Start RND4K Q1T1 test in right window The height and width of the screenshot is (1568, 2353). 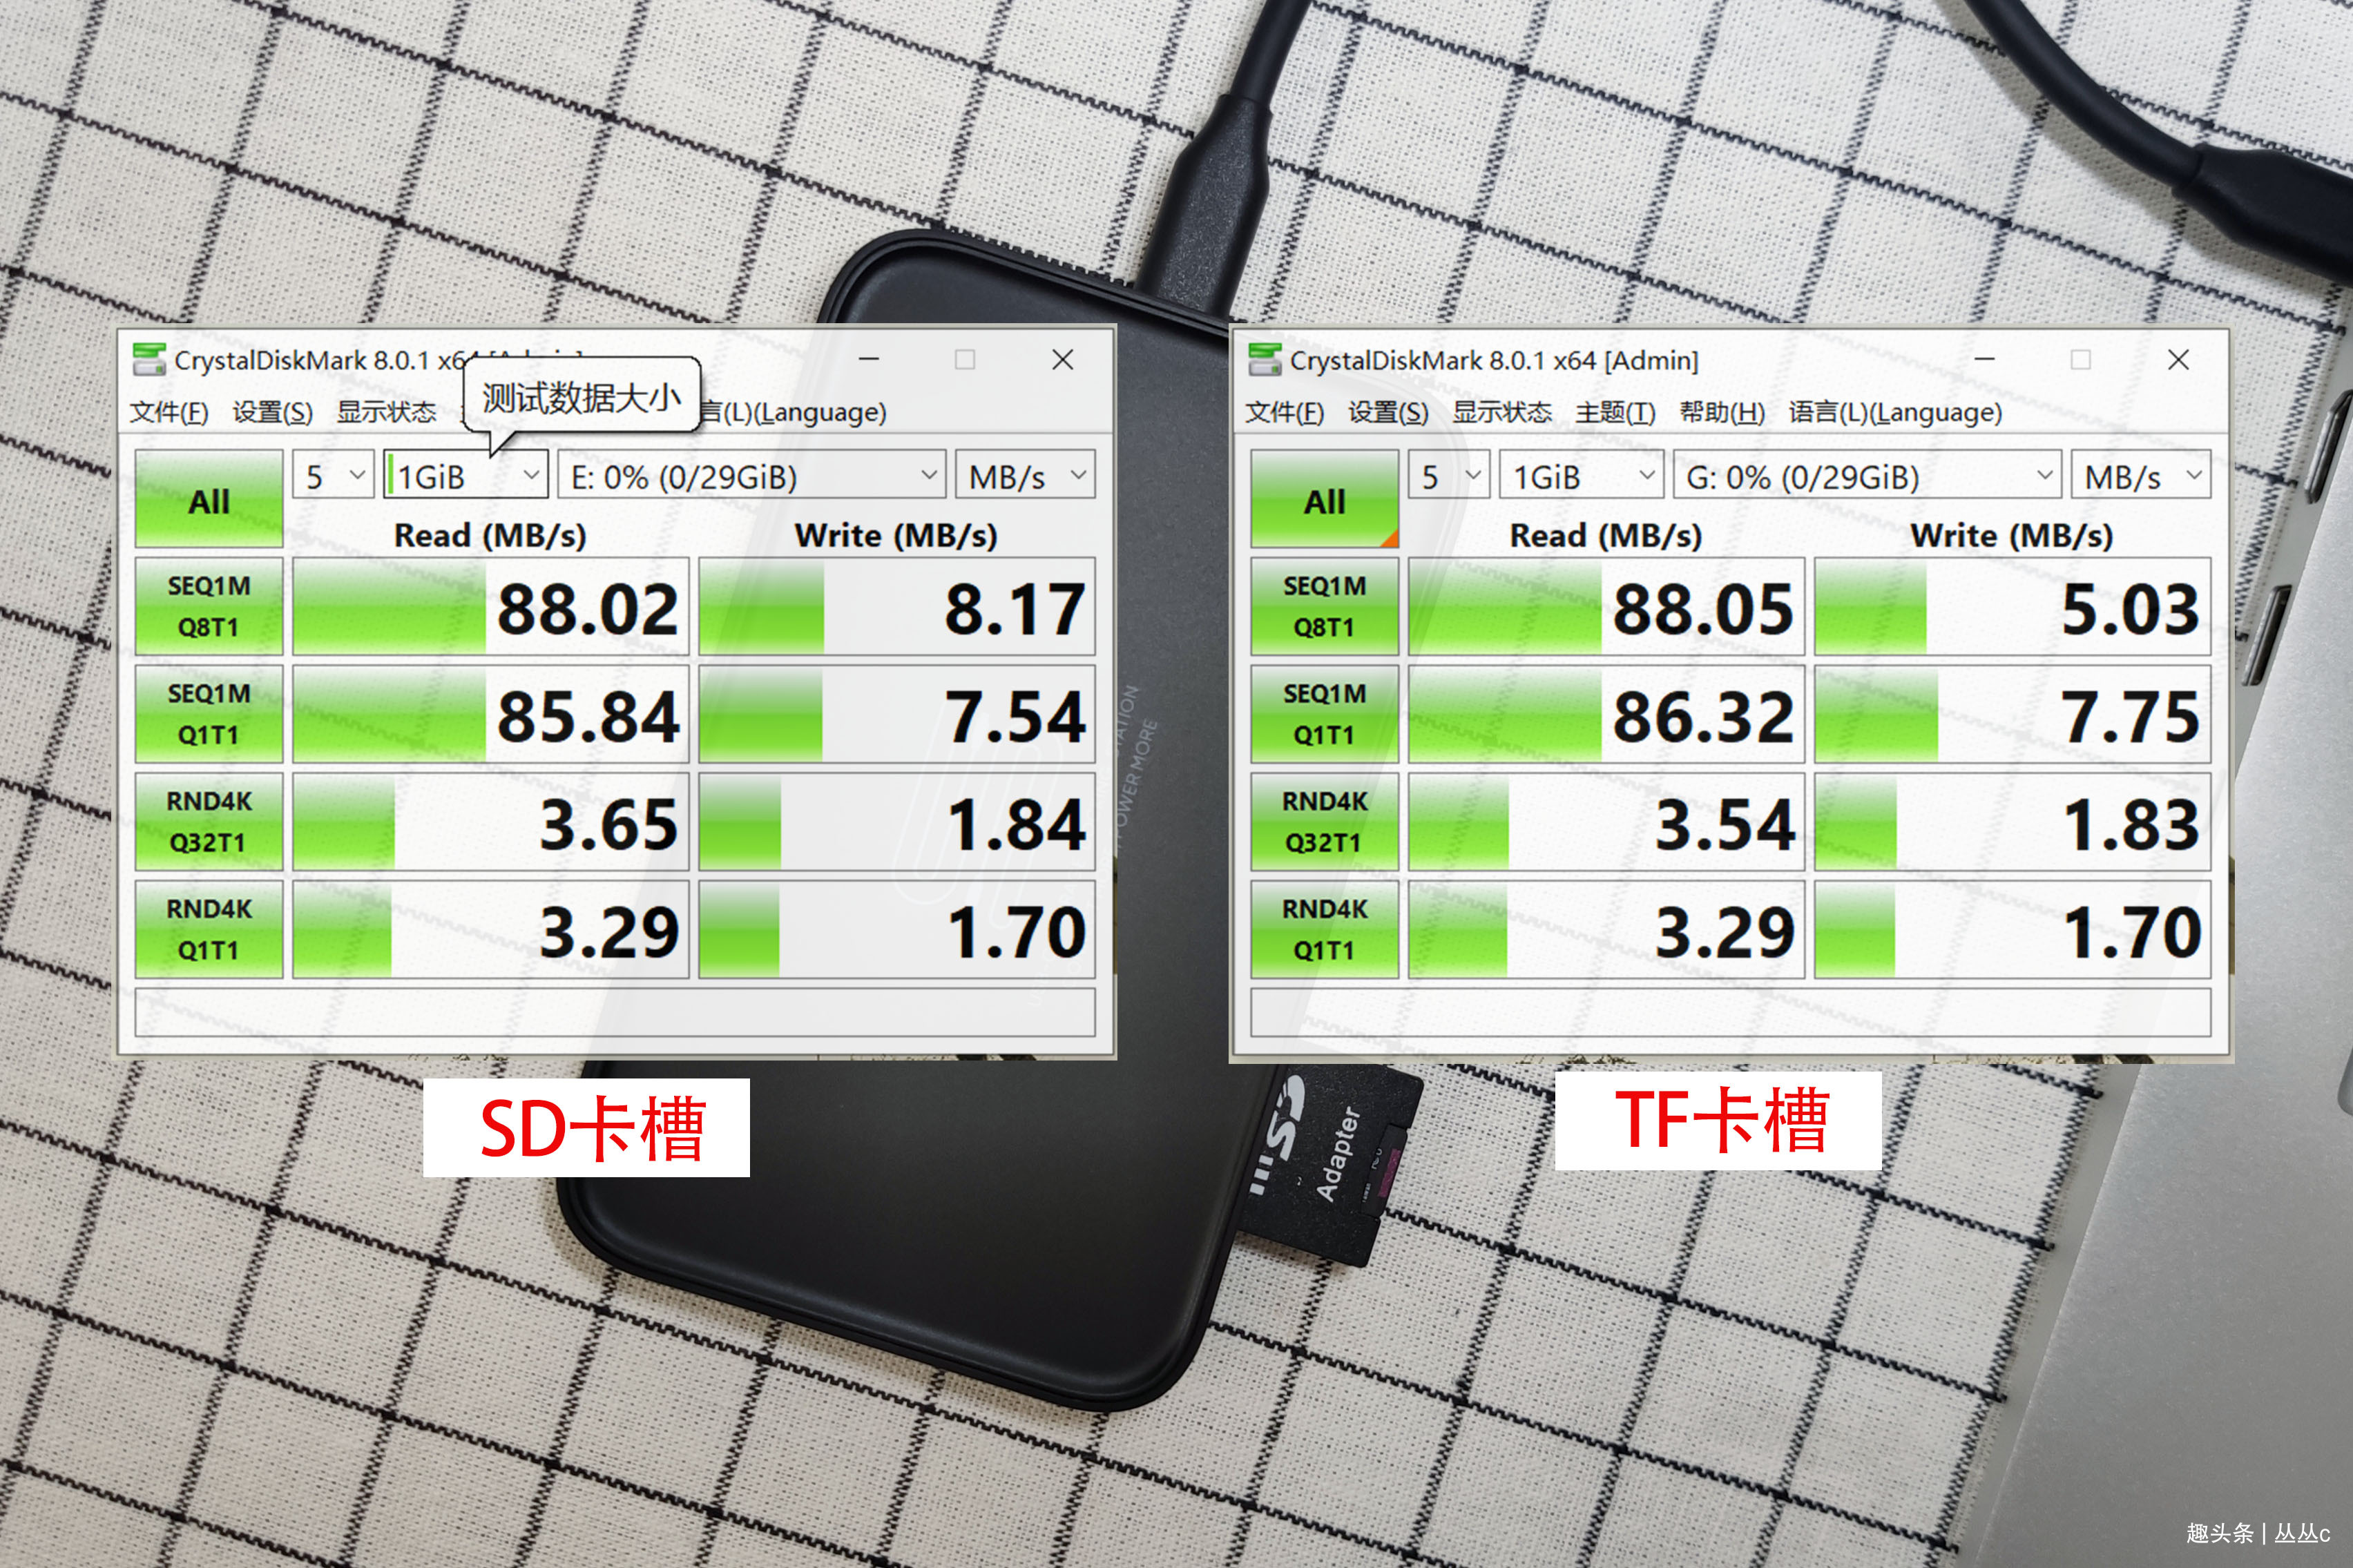click(x=1325, y=929)
